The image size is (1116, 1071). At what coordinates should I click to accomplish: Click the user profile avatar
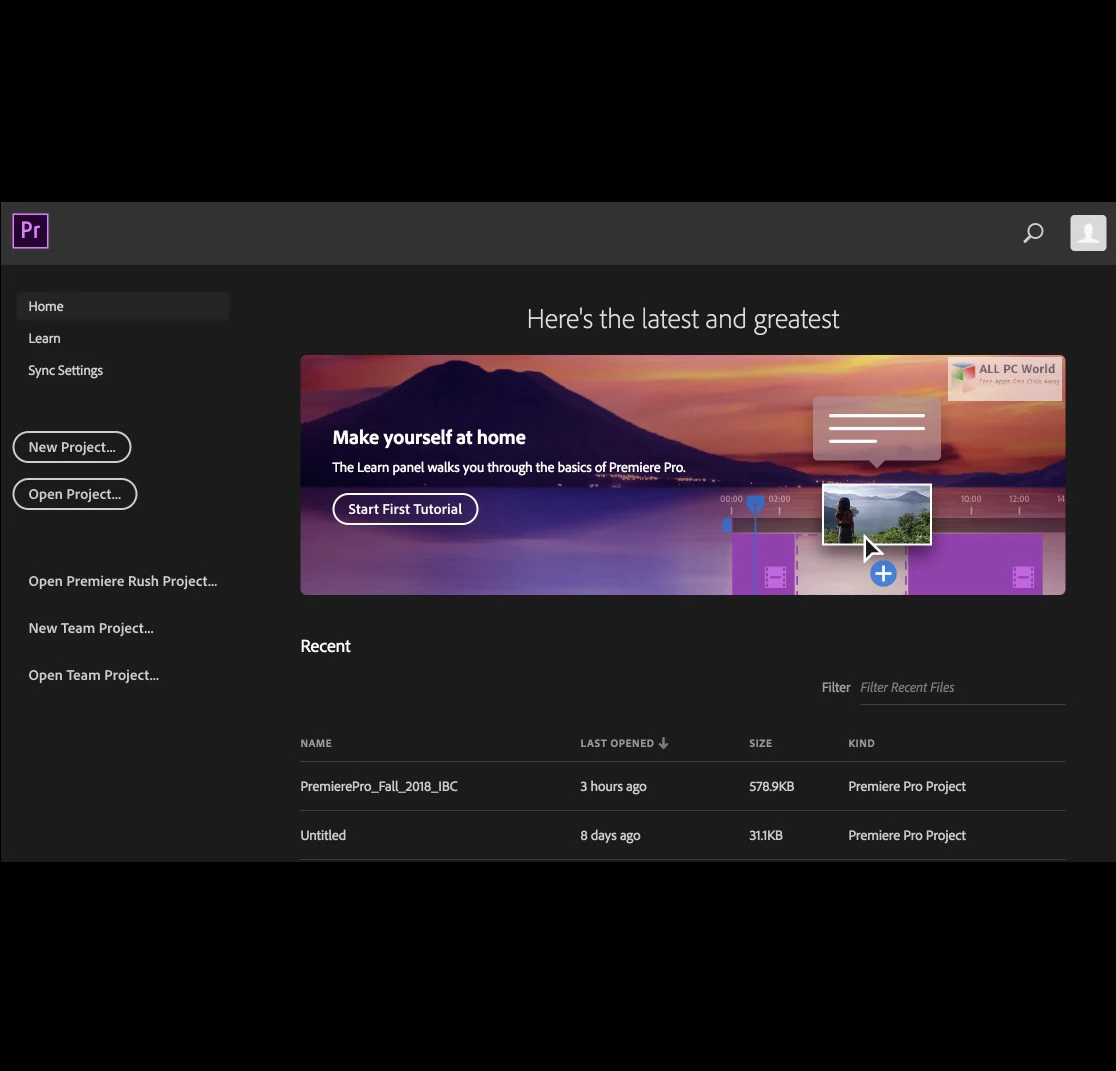coord(1088,232)
